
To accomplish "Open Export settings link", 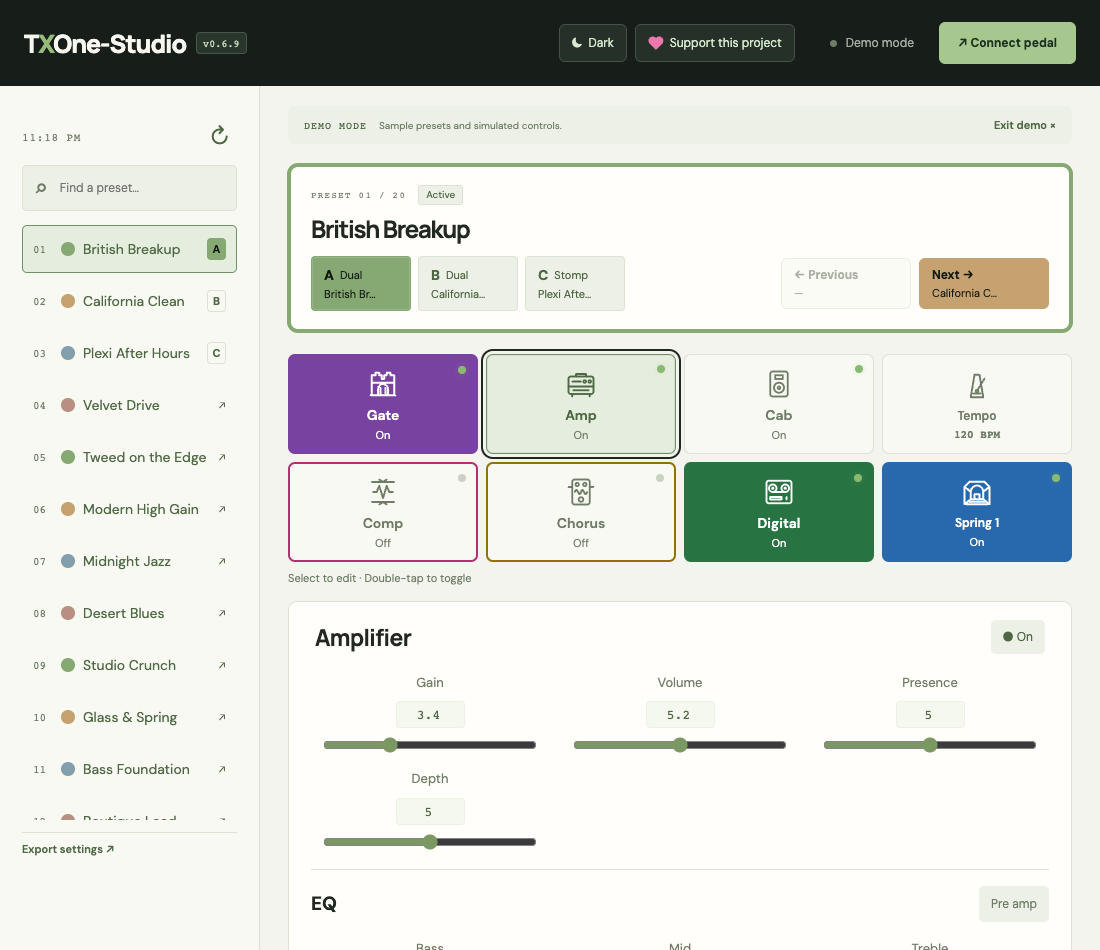I will point(68,849).
